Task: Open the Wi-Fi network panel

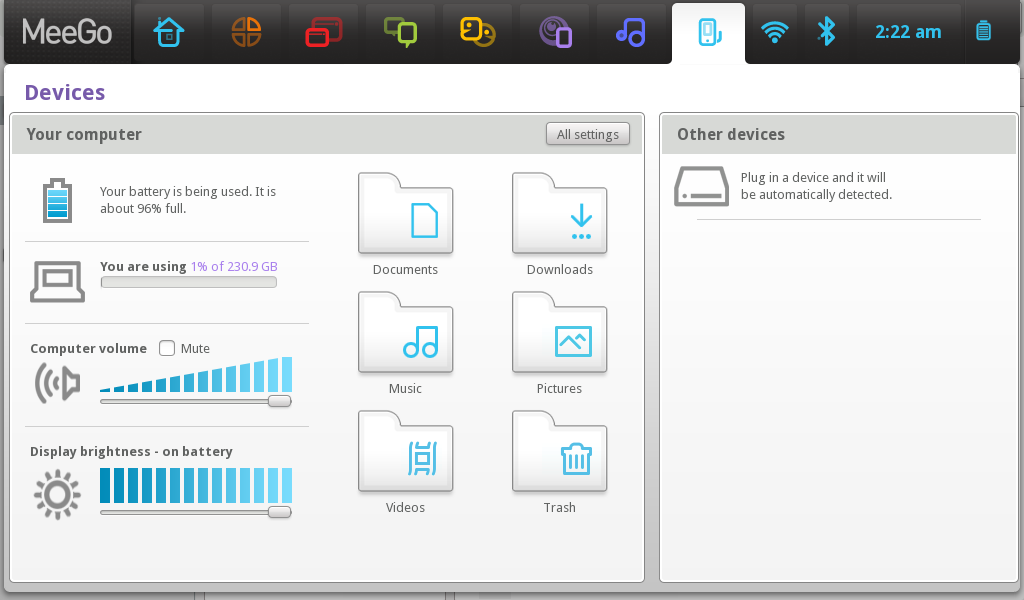Action: pos(773,31)
